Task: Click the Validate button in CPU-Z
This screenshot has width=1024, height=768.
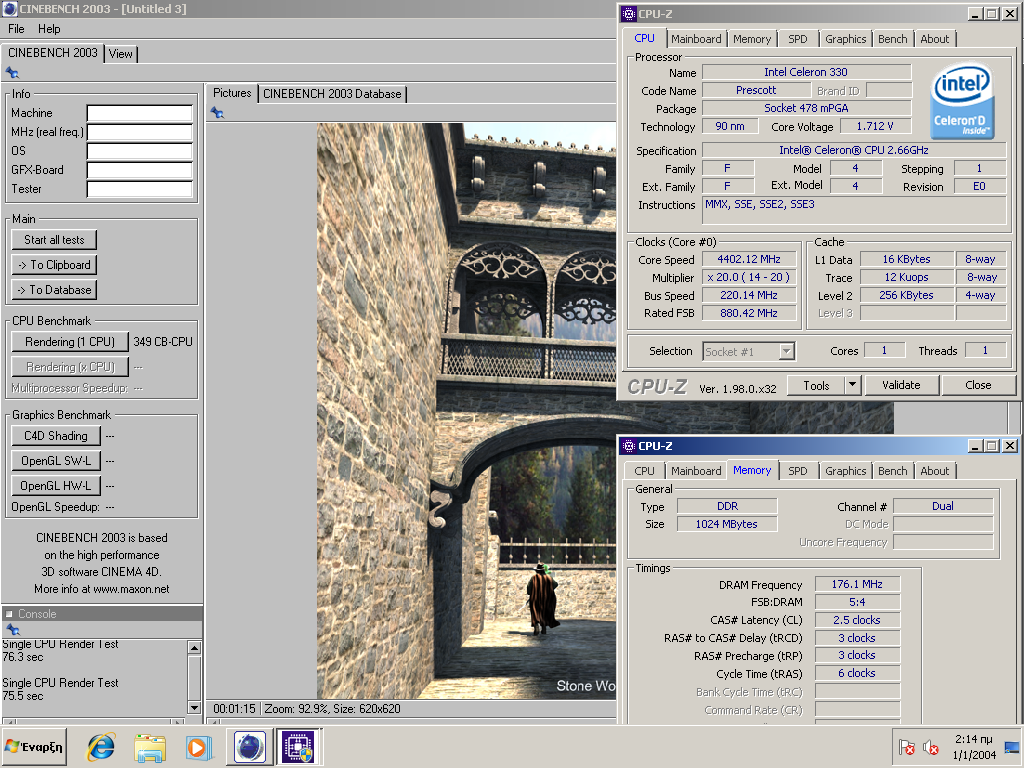Action: tap(901, 385)
